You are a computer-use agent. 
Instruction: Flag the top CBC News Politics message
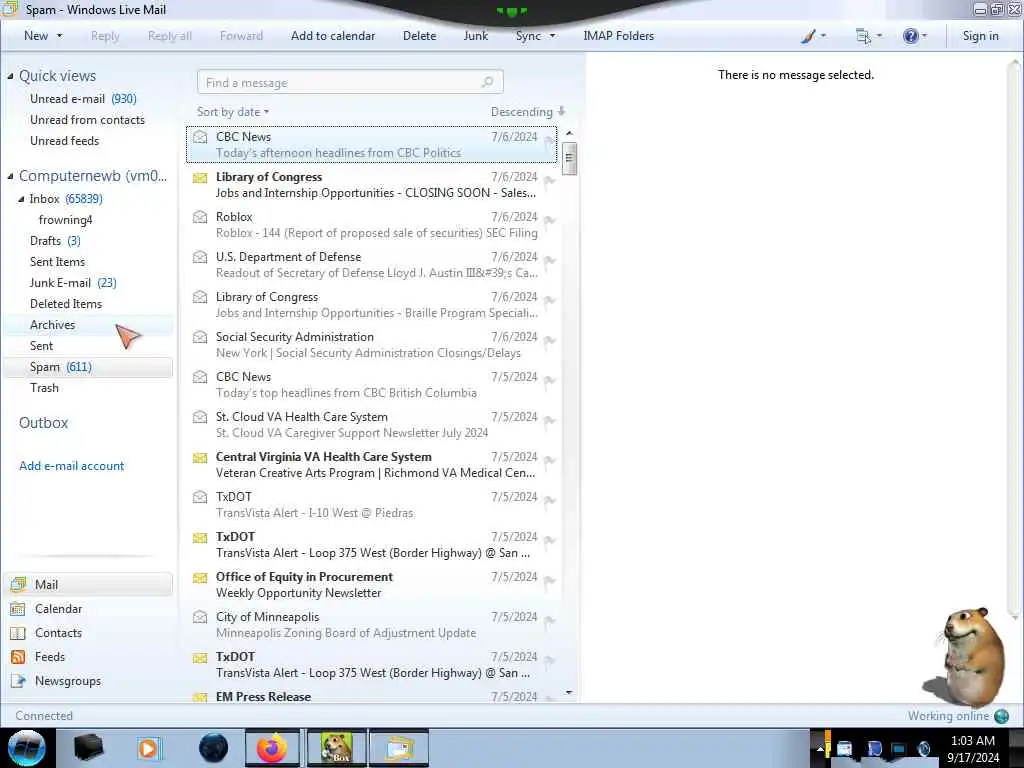(x=549, y=140)
